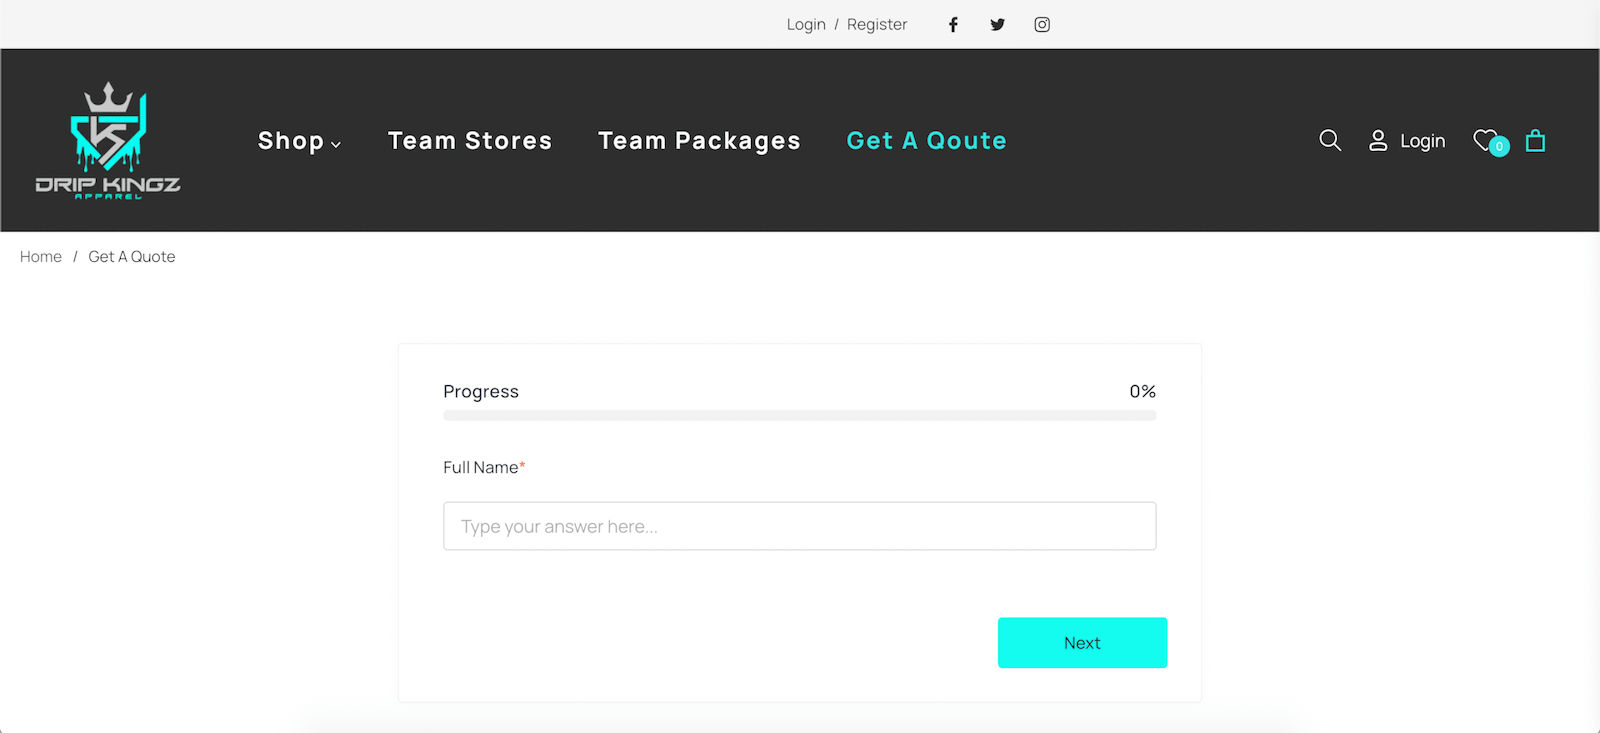Navigate to Home breadcrumb
Viewport: 1600px width, 733px height.
[41, 257]
